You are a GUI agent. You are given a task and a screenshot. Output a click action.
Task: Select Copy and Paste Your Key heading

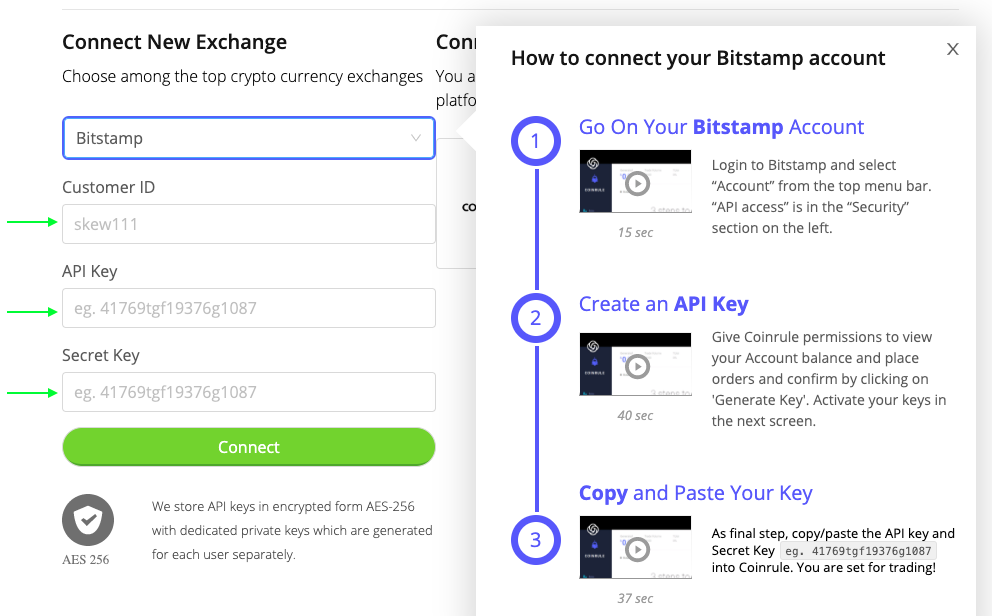point(695,493)
